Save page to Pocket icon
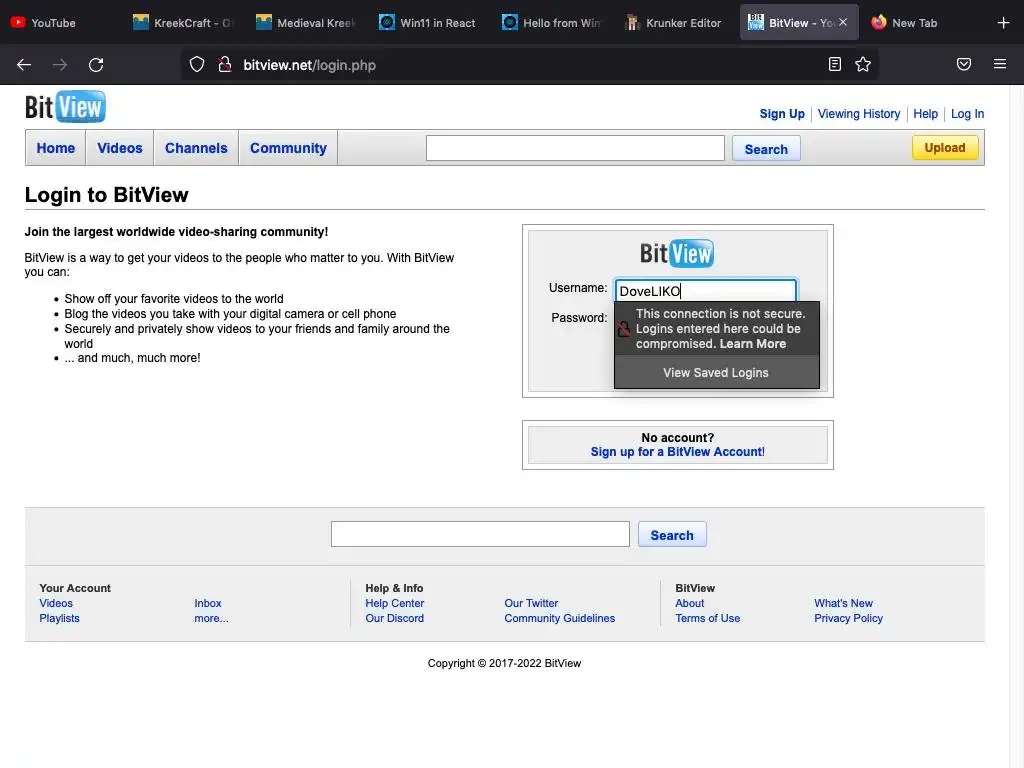This screenshot has height=768, width=1024. point(964,64)
